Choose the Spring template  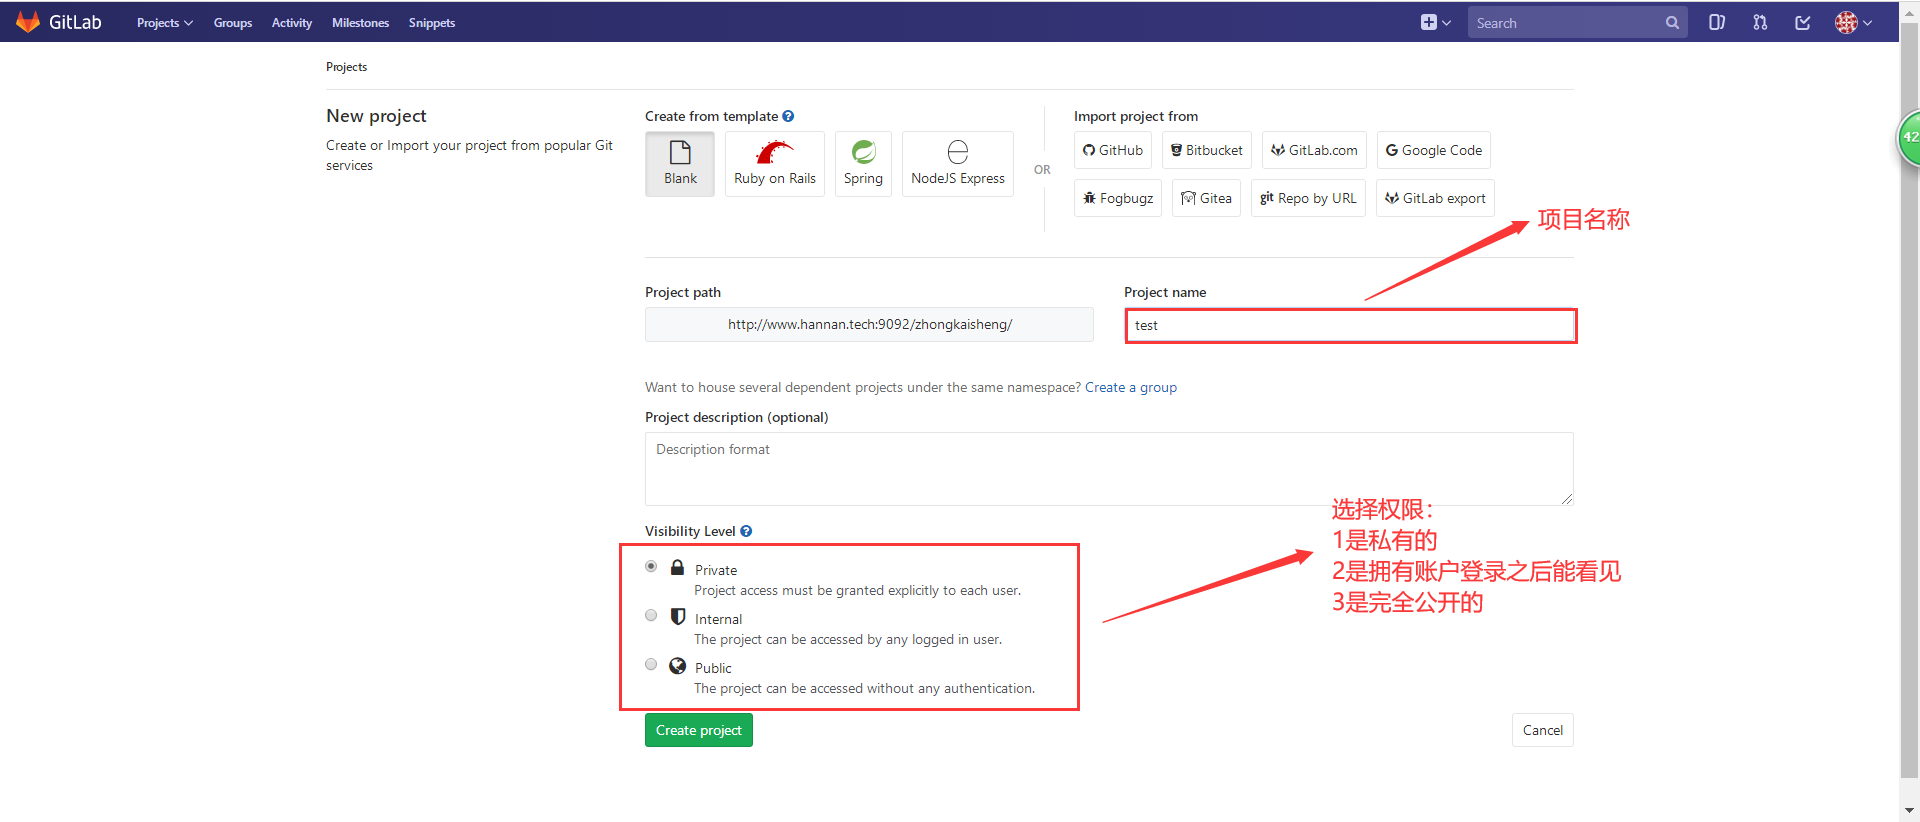pyautogui.click(x=863, y=164)
